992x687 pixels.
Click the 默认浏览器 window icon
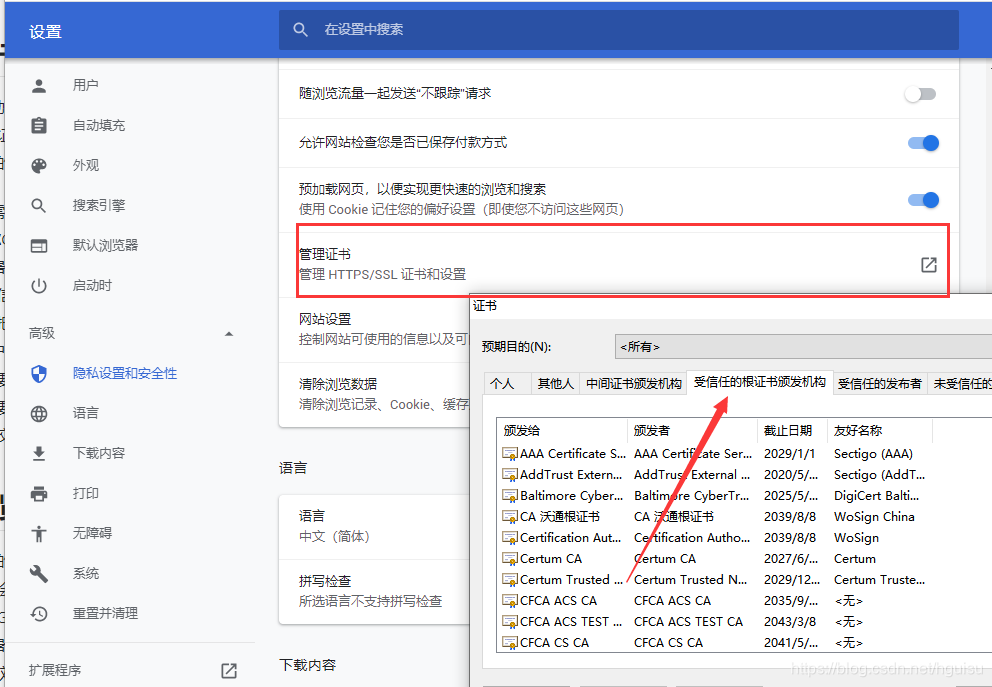[x=39, y=245]
